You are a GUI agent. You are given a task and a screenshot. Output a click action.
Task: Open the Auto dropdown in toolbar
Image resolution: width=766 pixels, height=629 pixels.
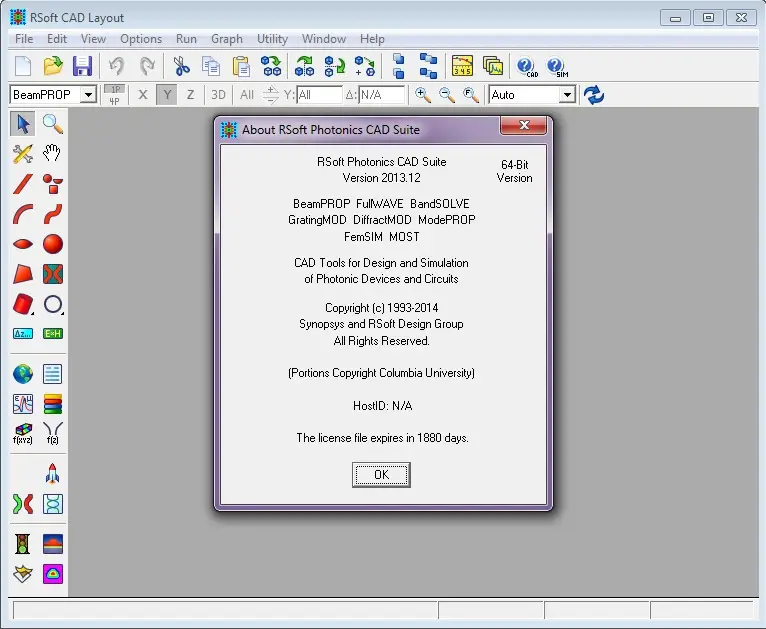tap(567, 94)
